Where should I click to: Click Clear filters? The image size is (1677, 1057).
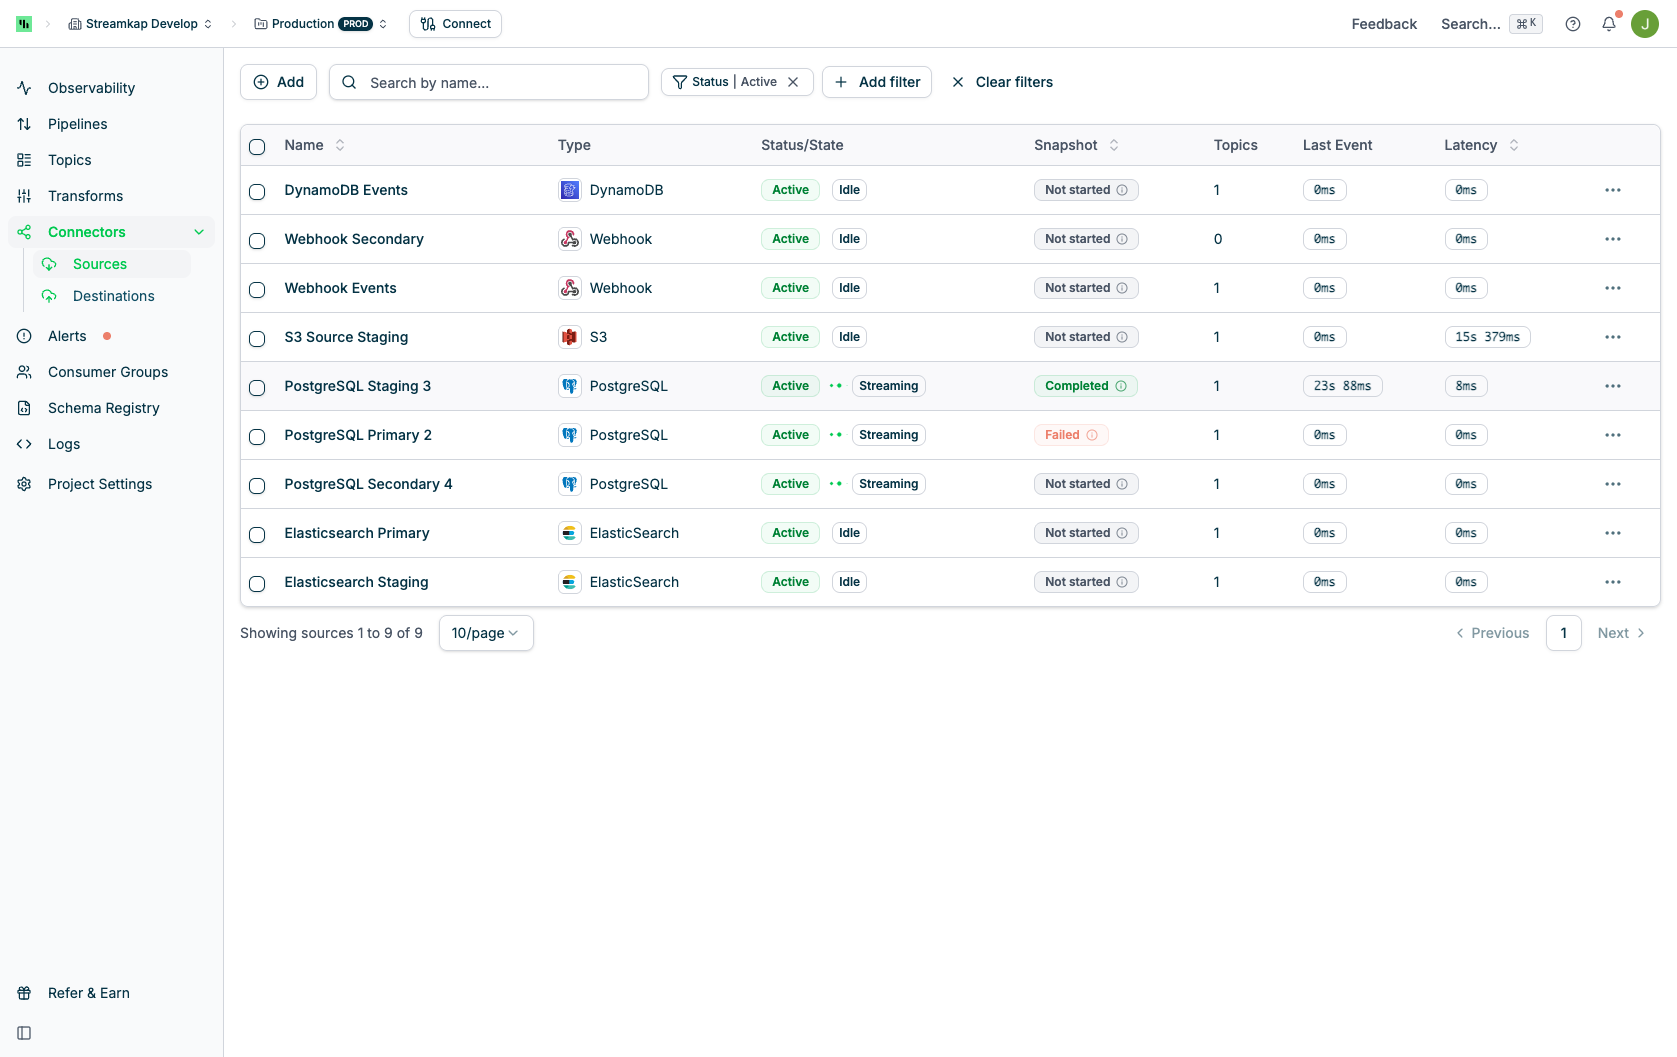coord(1002,82)
